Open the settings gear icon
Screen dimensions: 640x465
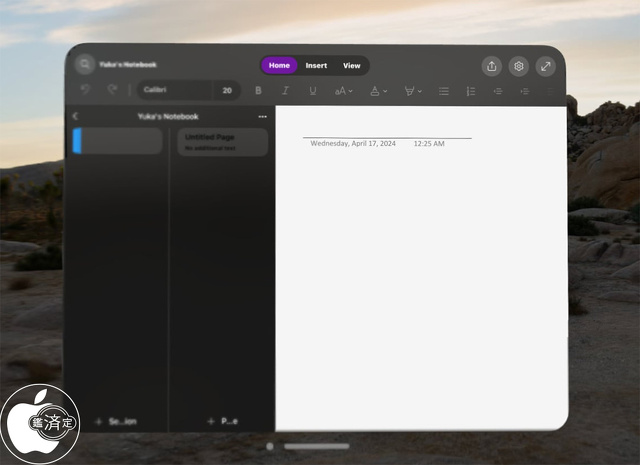[x=518, y=66]
